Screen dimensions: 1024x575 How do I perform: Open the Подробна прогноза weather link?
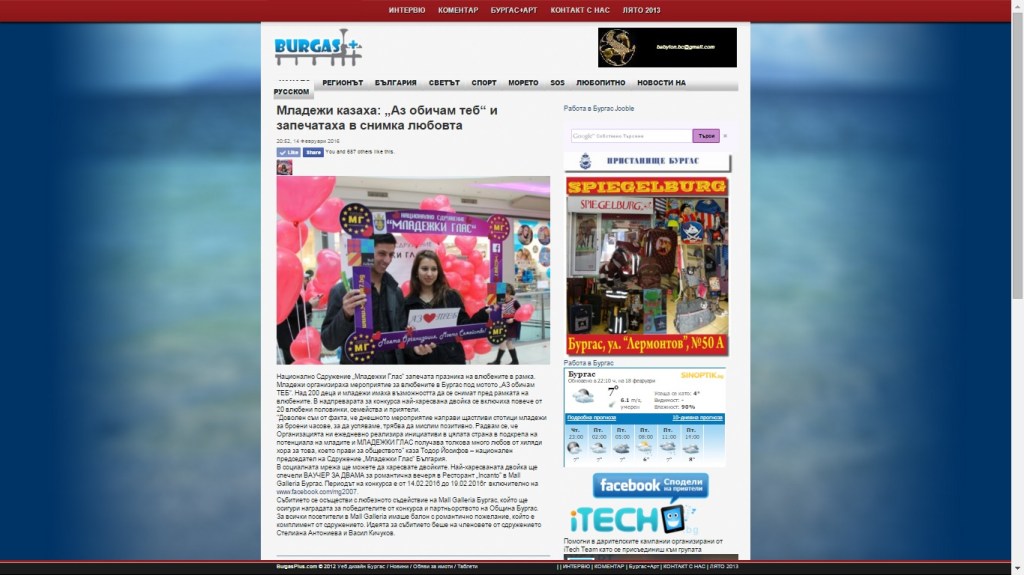(x=590, y=417)
